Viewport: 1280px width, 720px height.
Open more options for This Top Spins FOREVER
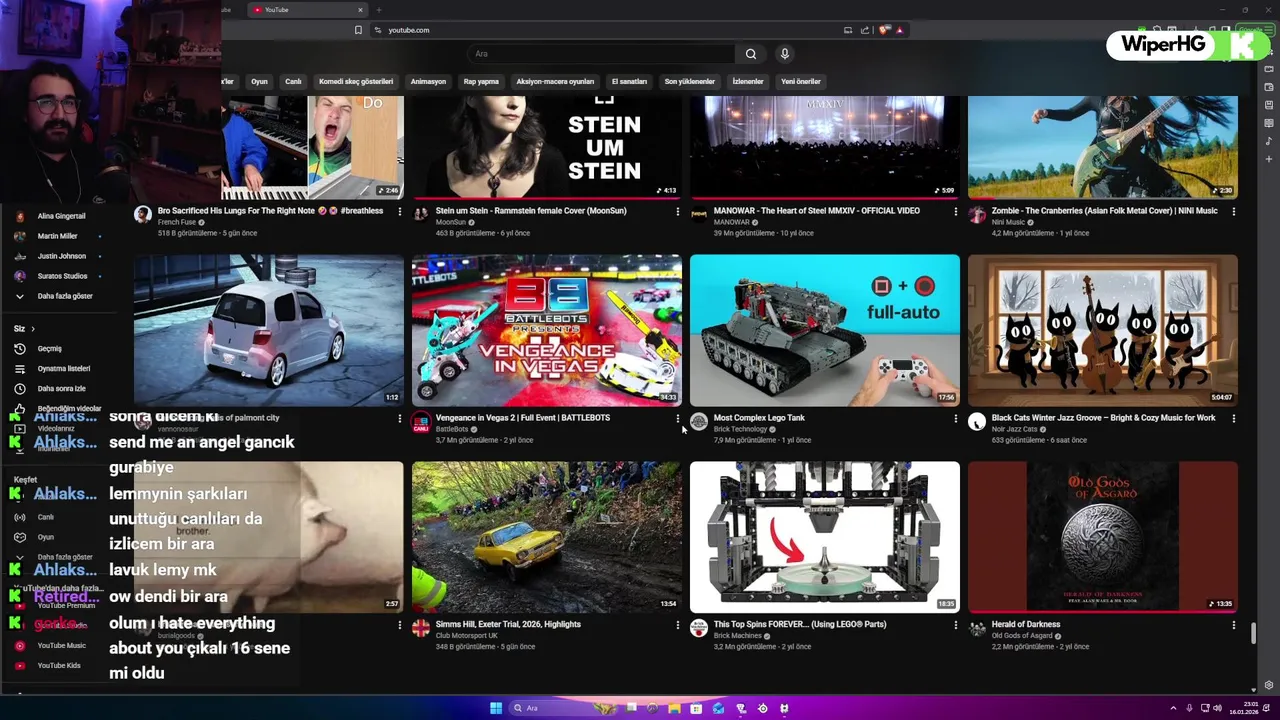point(955,625)
